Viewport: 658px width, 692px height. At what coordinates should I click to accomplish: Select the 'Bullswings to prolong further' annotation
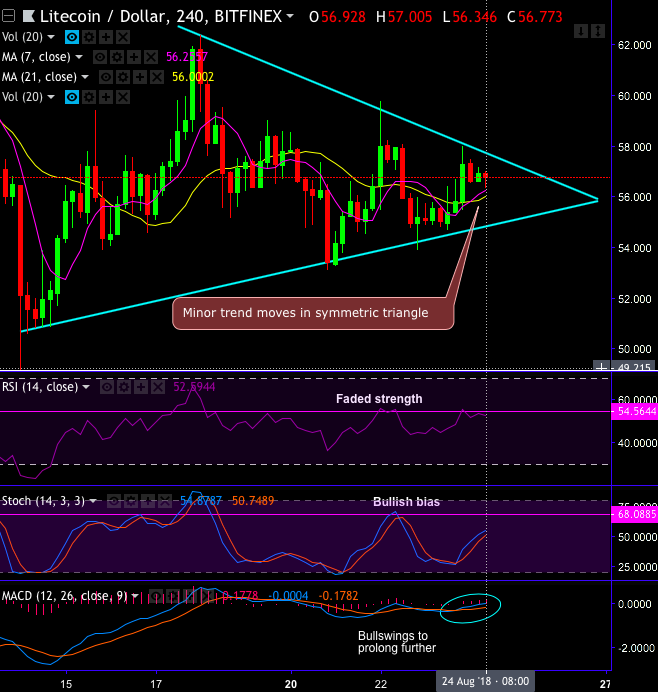[397, 642]
